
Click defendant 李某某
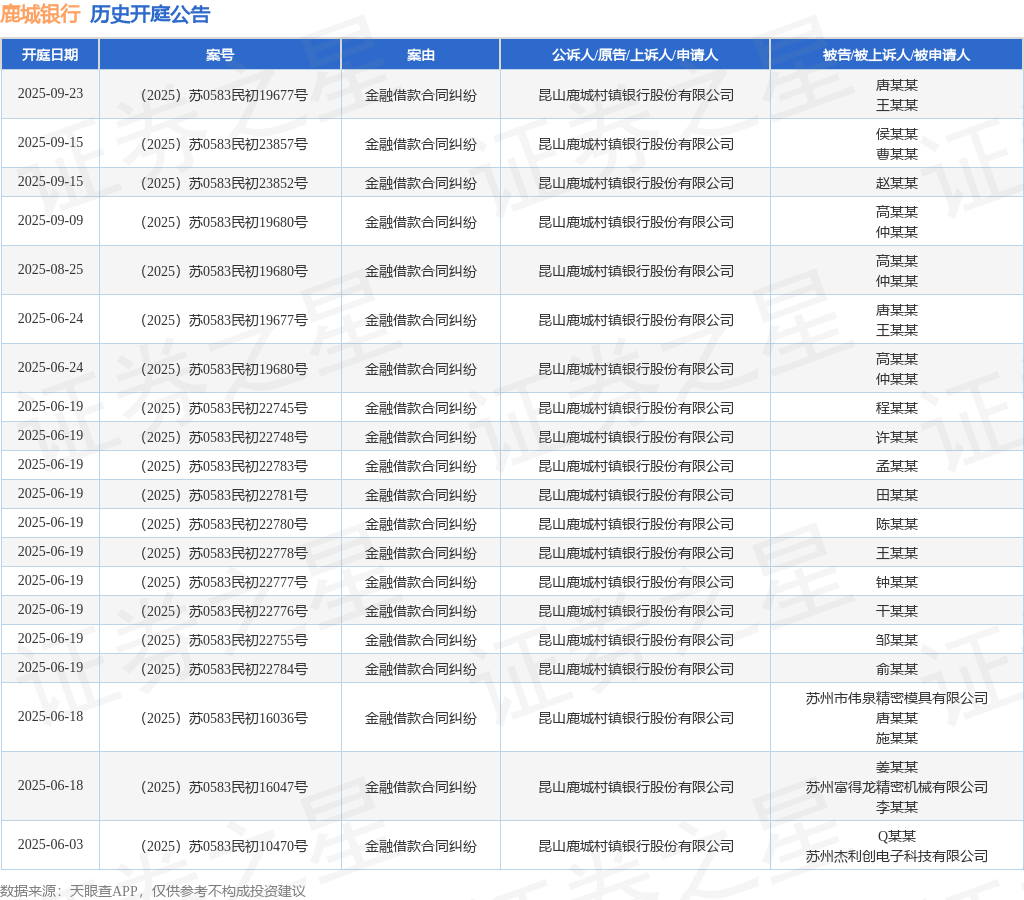click(x=897, y=808)
